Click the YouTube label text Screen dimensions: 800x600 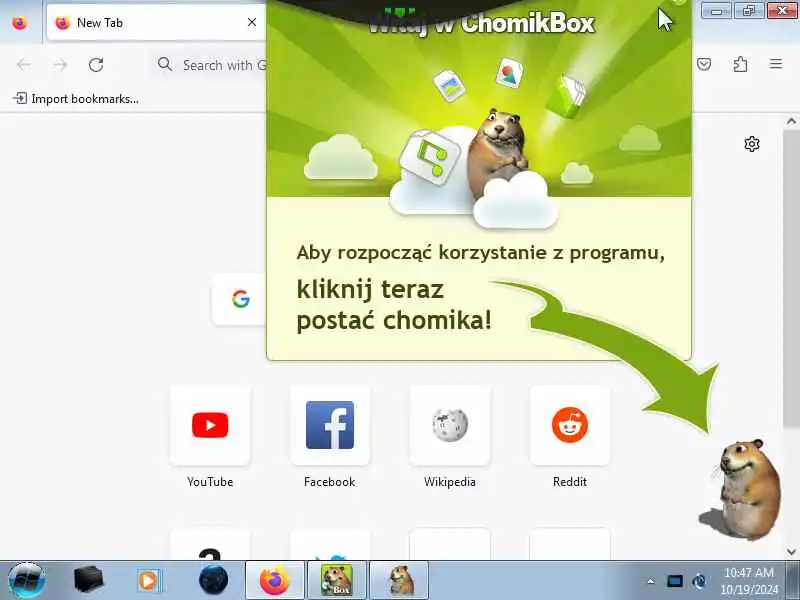click(x=210, y=482)
